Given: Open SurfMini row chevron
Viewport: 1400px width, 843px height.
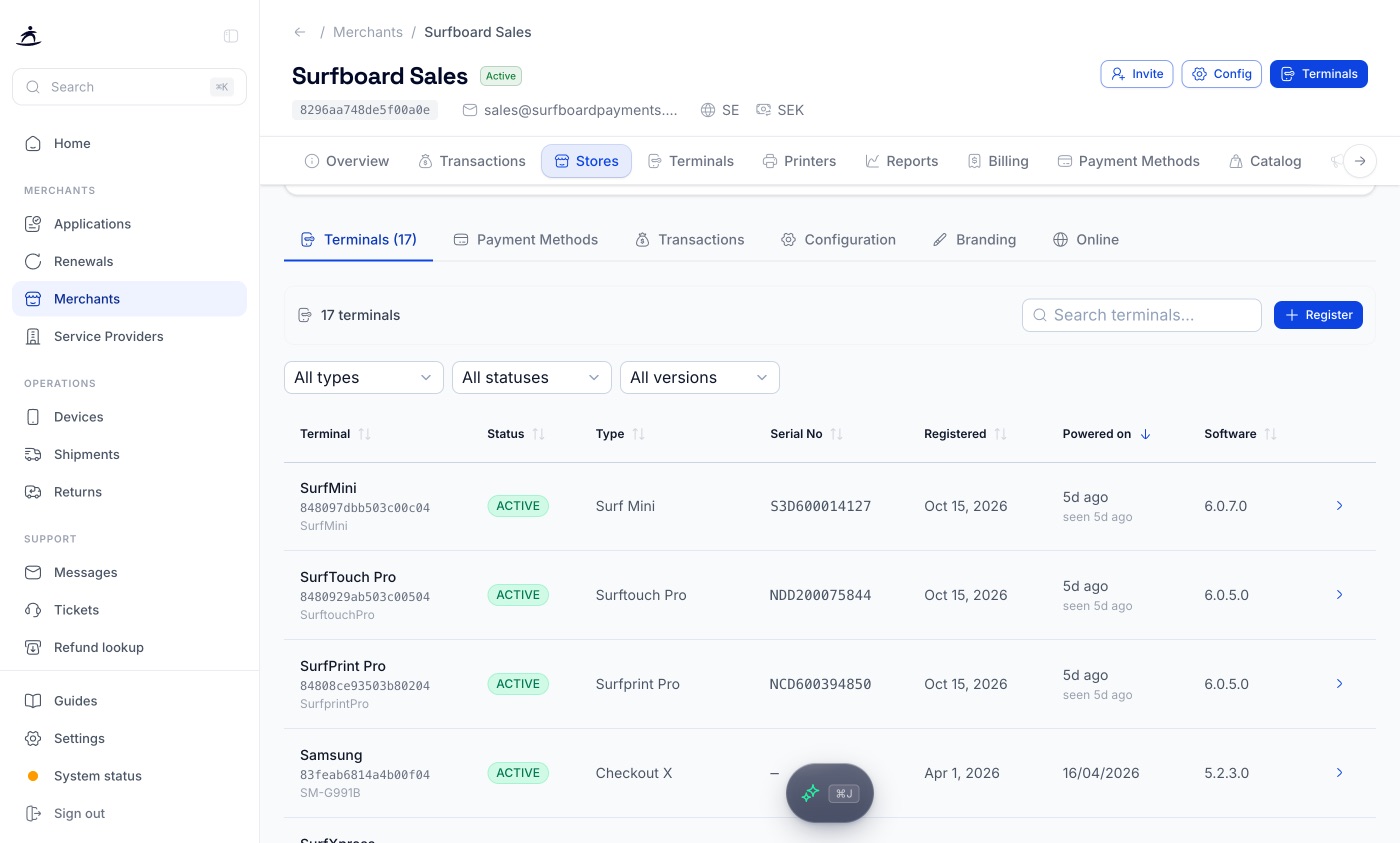Looking at the screenshot, I should (1340, 506).
